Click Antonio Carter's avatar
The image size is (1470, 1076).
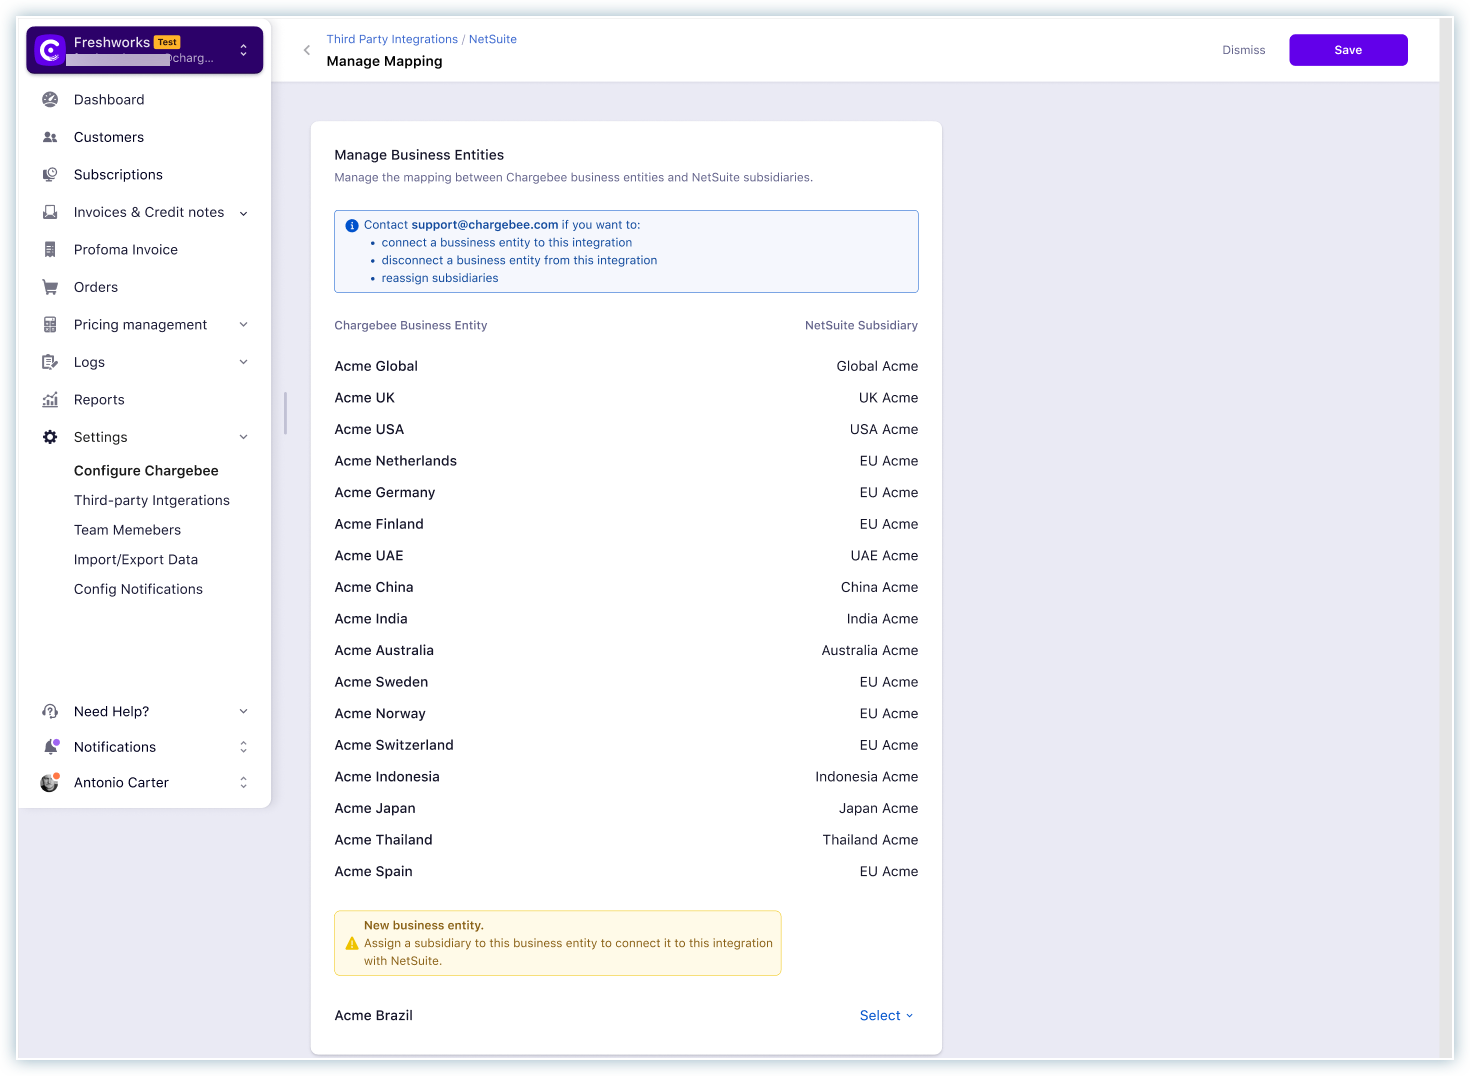pos(50,782)
